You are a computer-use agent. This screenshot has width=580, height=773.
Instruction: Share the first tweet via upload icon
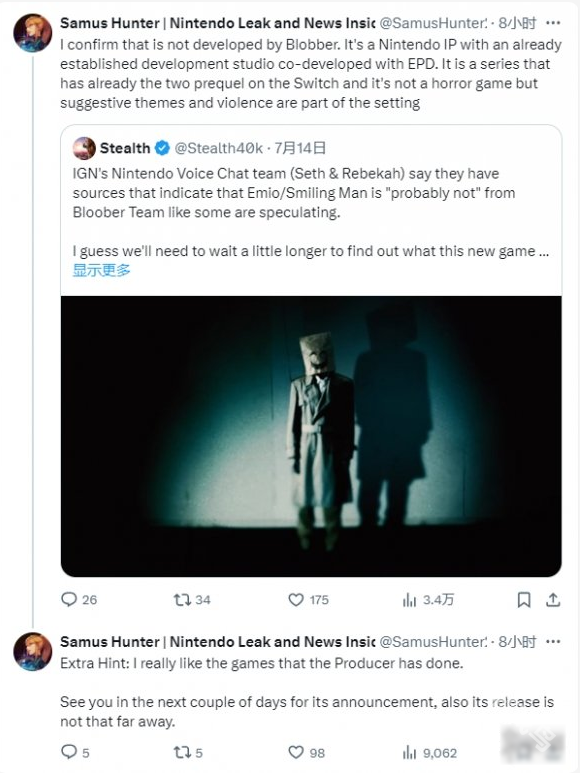click(x=553, y=599)
